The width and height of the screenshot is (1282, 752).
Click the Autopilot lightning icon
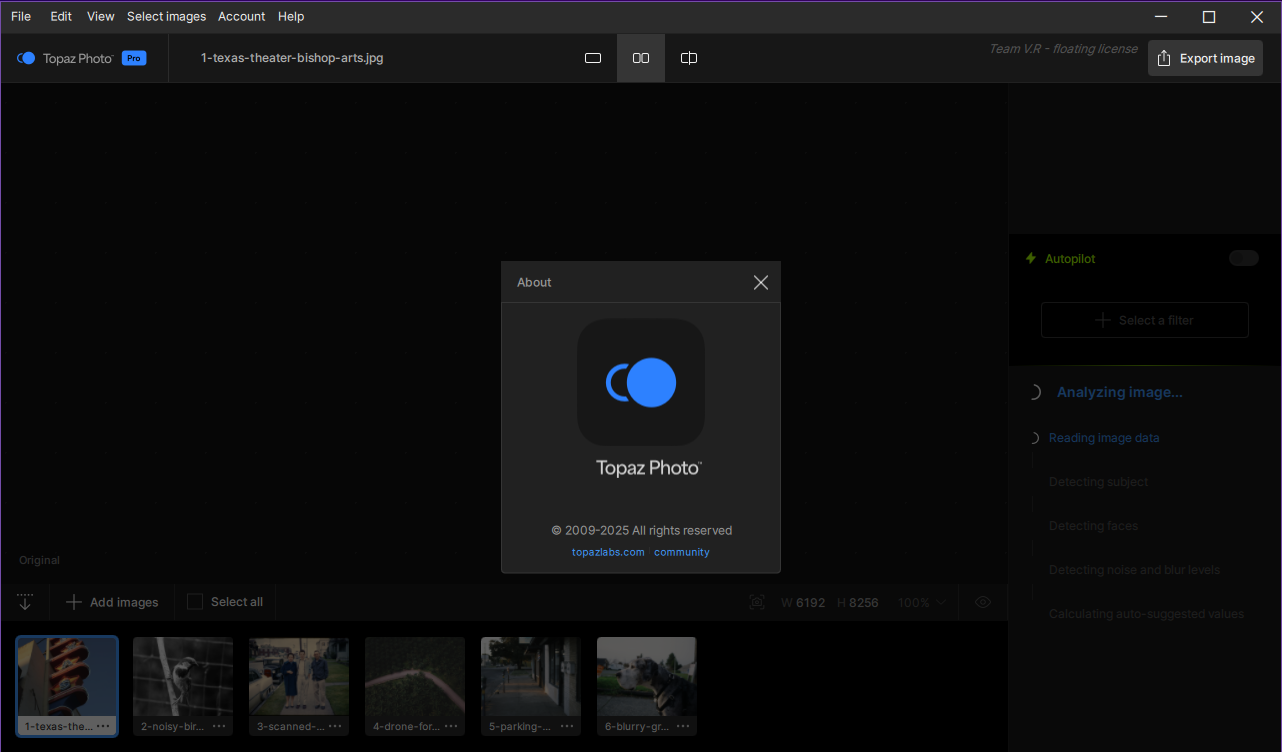tap(1031, 258)
